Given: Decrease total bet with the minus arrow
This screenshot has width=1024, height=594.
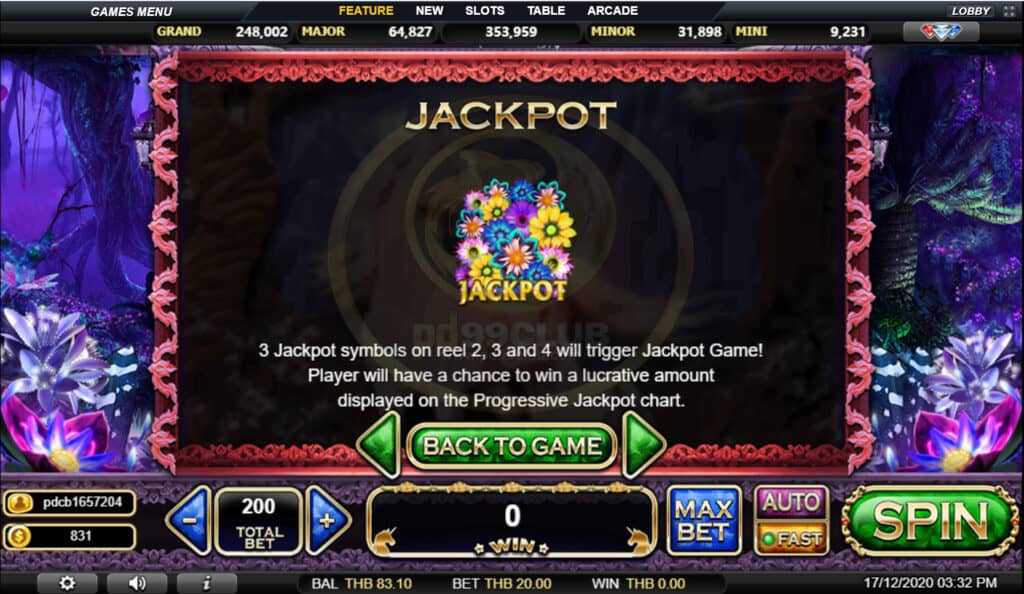Looking at the screenshot, I should (189, 520).
